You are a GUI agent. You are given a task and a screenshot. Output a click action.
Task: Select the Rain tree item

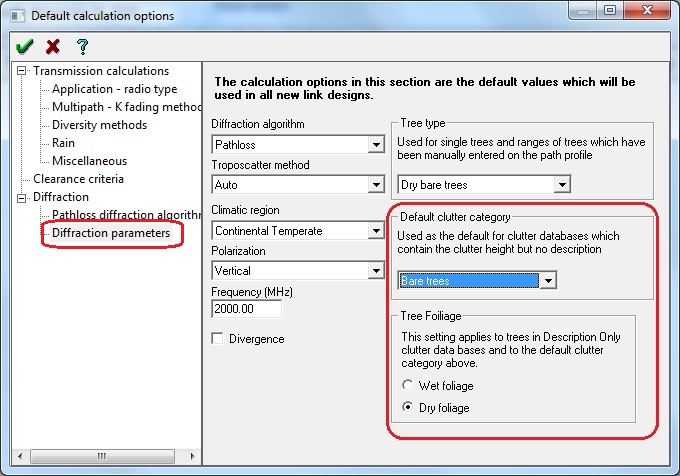pyautogui.click(x=65, y=143)
